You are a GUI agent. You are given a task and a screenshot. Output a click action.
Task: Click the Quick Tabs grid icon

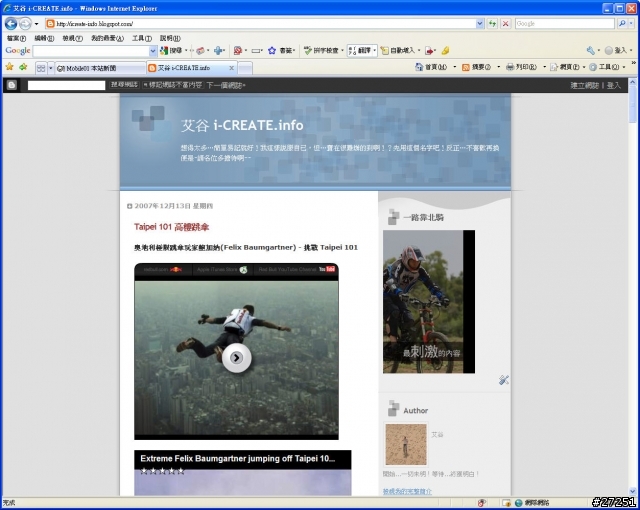tap(41, 68)
